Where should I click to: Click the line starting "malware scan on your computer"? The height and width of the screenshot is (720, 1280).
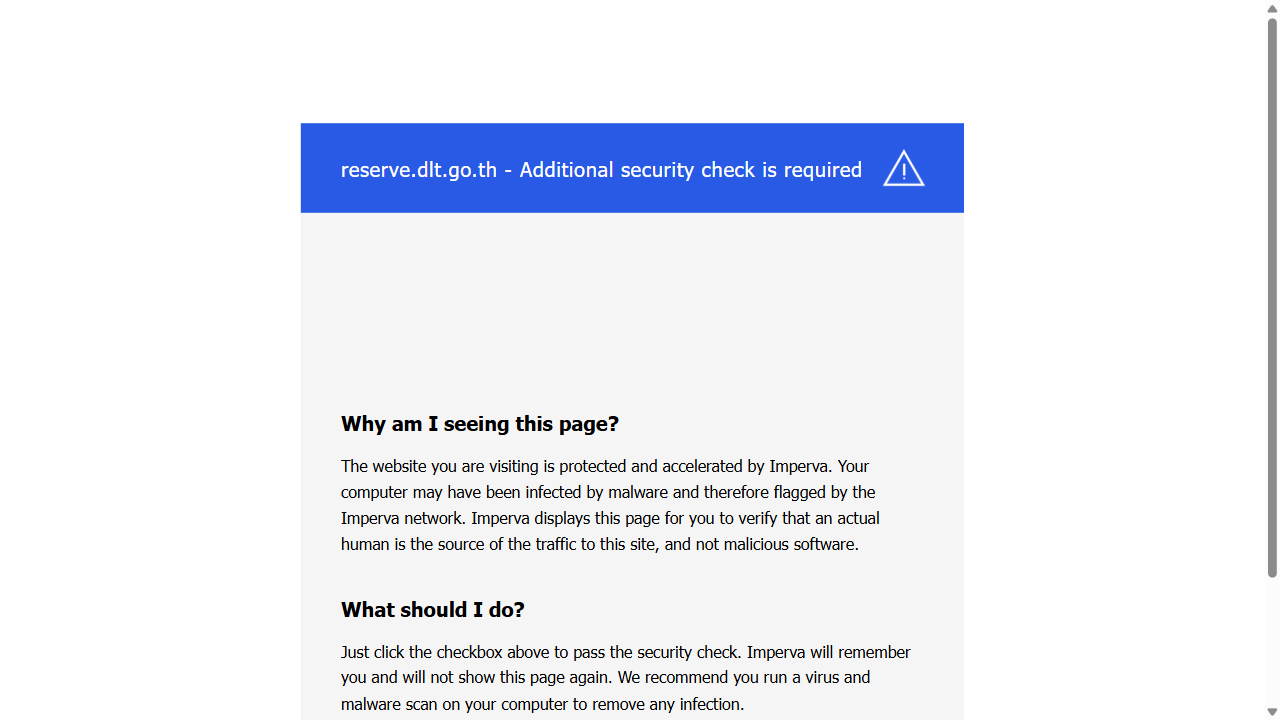point(542,704)
